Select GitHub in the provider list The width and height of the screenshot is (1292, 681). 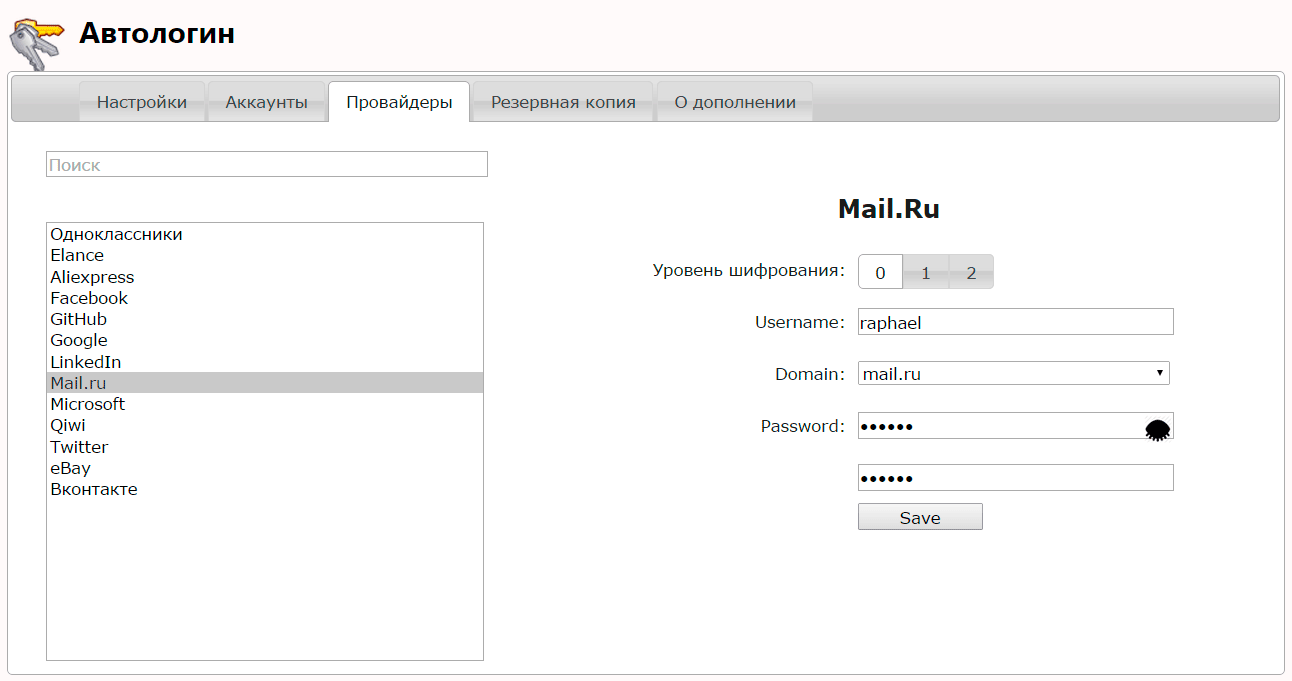pos(265,320)
